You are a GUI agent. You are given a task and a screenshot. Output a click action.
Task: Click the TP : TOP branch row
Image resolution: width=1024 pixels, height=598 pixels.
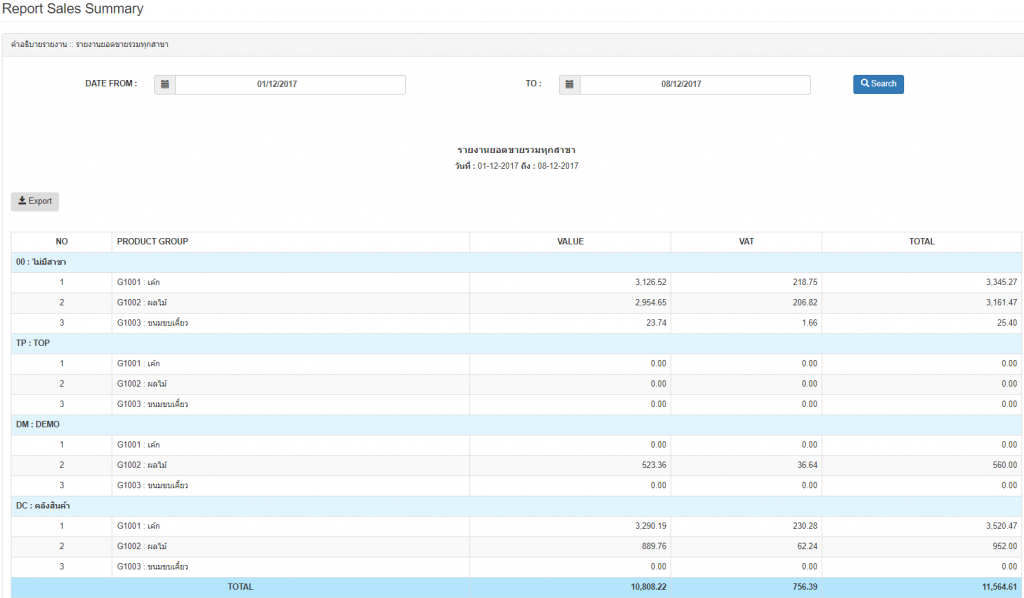pyautogui.click(x=516, y=343)
